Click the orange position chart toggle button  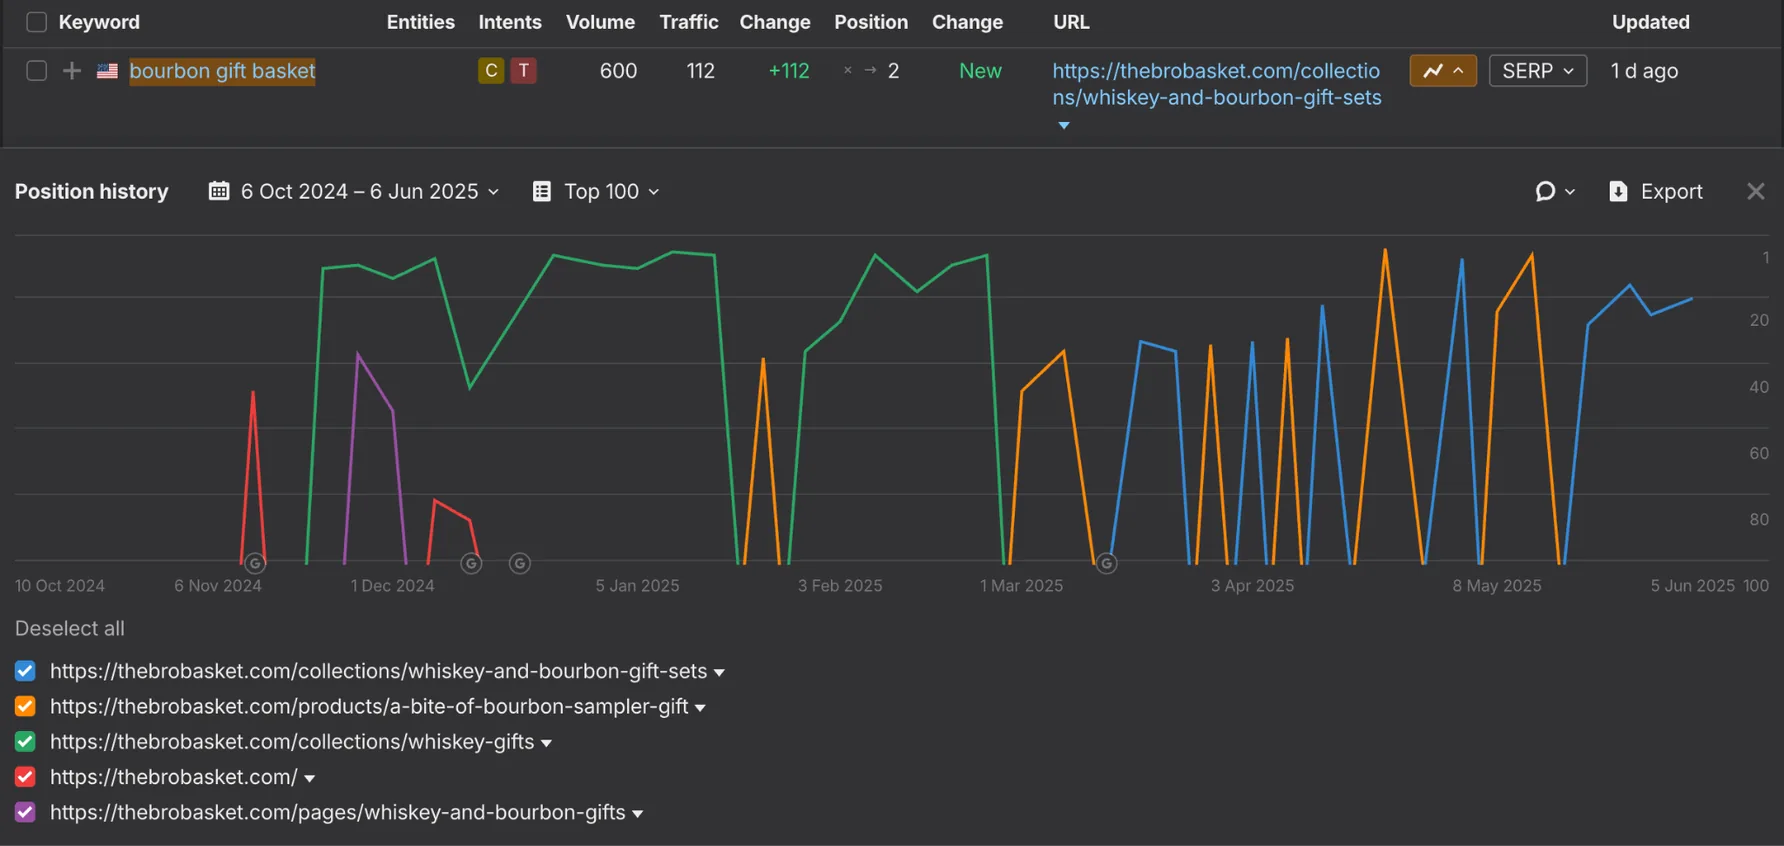click(x=1443, y=71)
